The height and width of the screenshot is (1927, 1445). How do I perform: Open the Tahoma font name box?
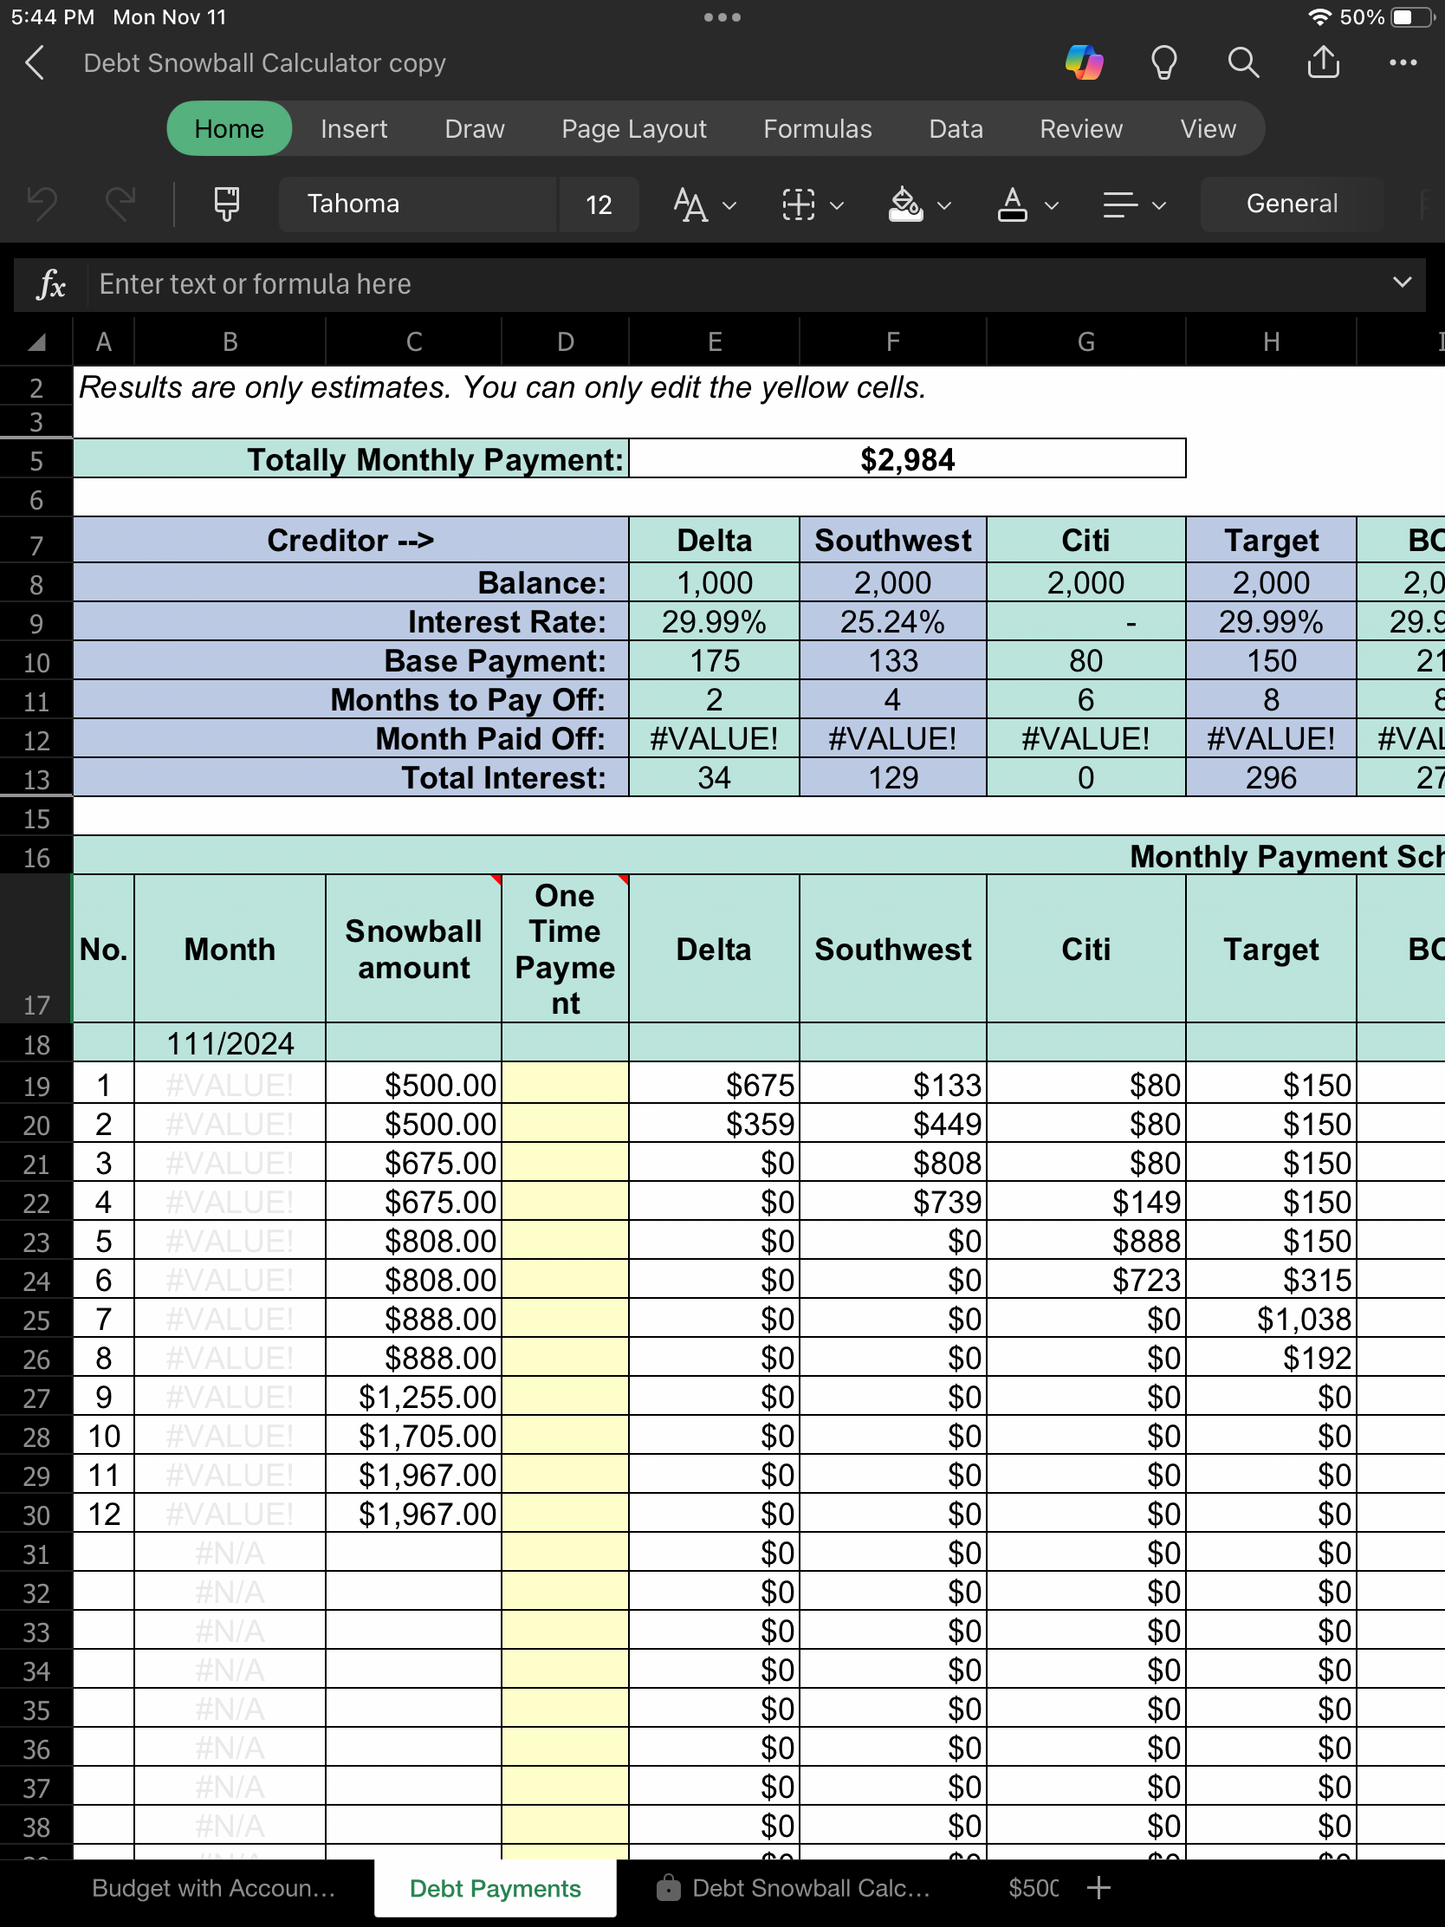[x=417, y=204]
